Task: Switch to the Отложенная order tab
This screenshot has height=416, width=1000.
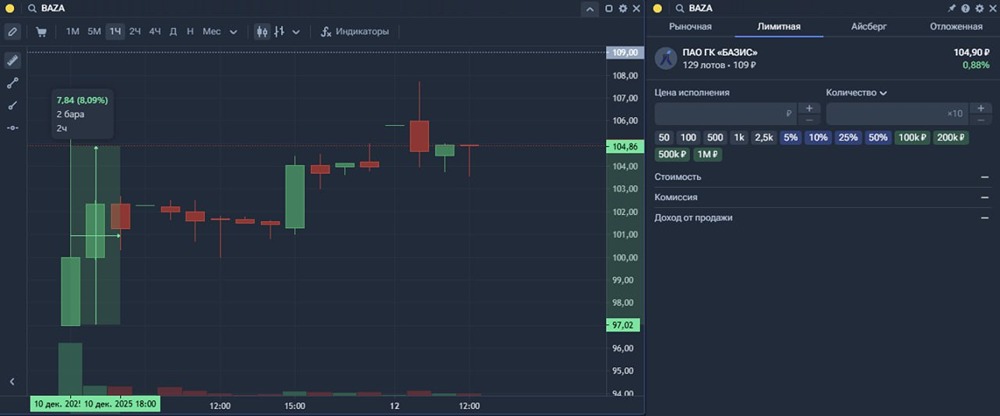Action: tap(956, 27)
